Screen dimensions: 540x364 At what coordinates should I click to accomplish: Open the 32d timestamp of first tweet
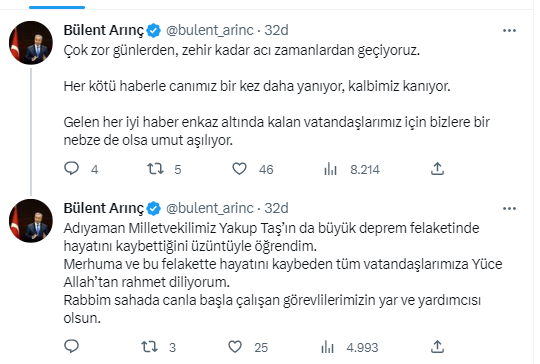click(x=276, y=30)
